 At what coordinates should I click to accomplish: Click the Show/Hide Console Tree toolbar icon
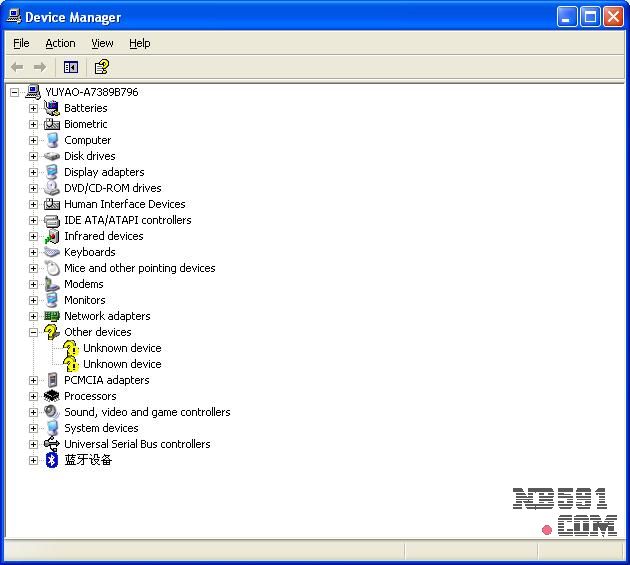[71, 67]
